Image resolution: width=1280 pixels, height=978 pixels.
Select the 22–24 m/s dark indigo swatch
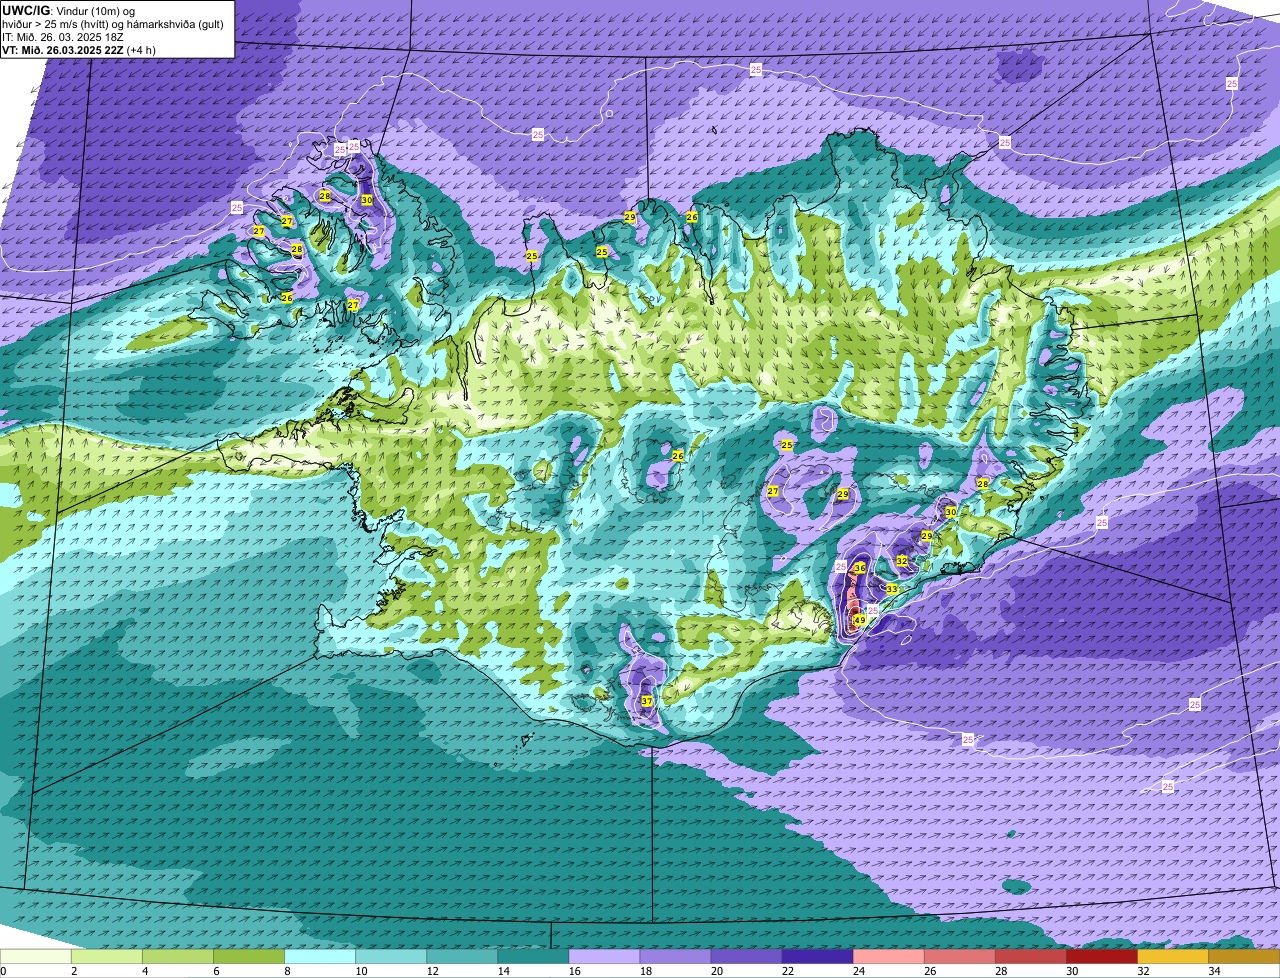click(817, 956)
